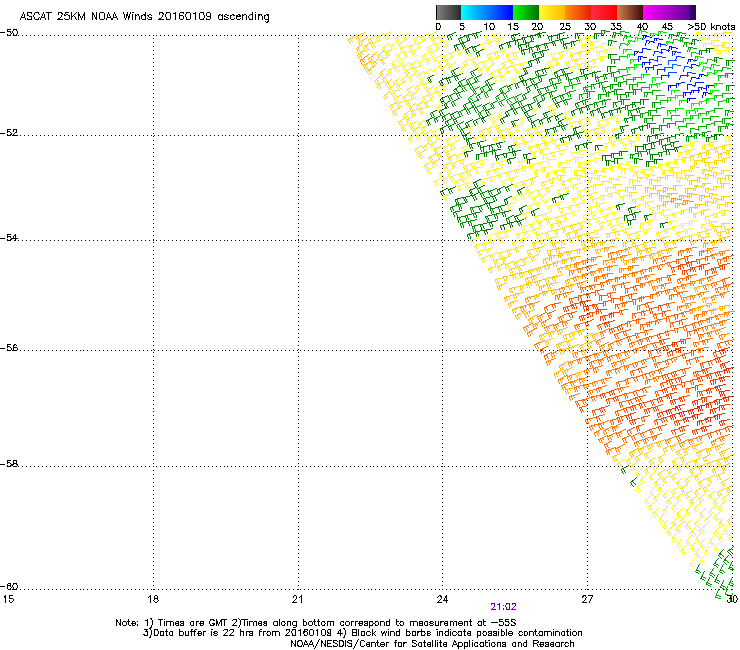Select the magenta-purple 40-50 knots color segment
Image resolution: width=740 pixels, height=650 pixels.
pyautogui.click(x=669, y=12)
